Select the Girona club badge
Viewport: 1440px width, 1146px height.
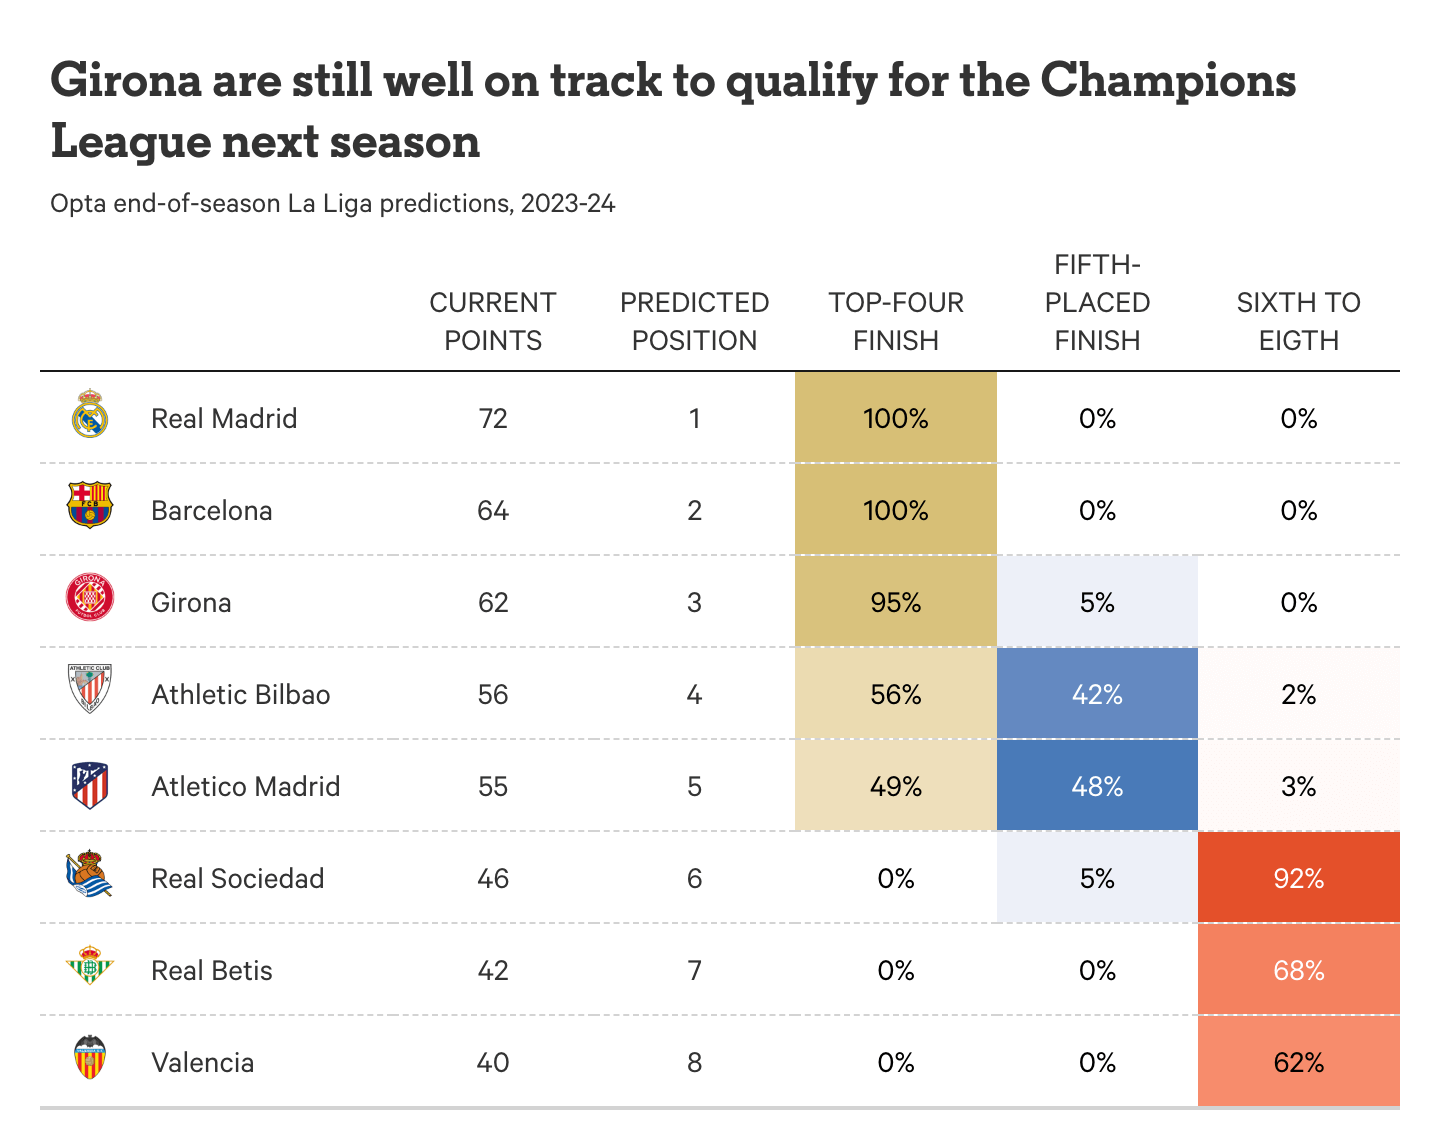click(90, 598)
